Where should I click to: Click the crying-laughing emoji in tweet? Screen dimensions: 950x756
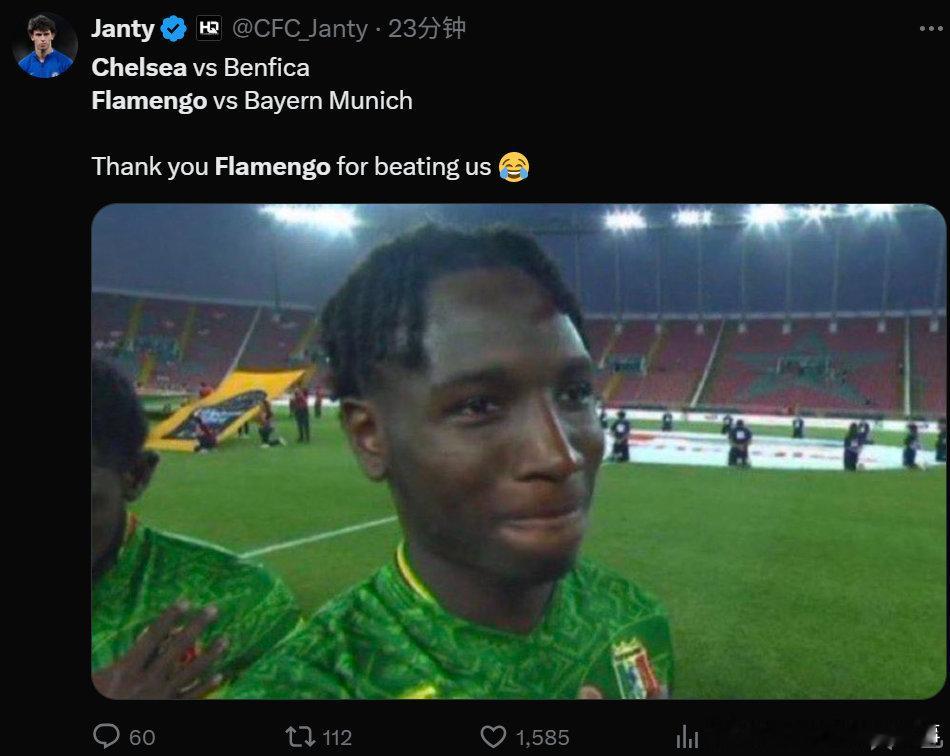(514, 167)
